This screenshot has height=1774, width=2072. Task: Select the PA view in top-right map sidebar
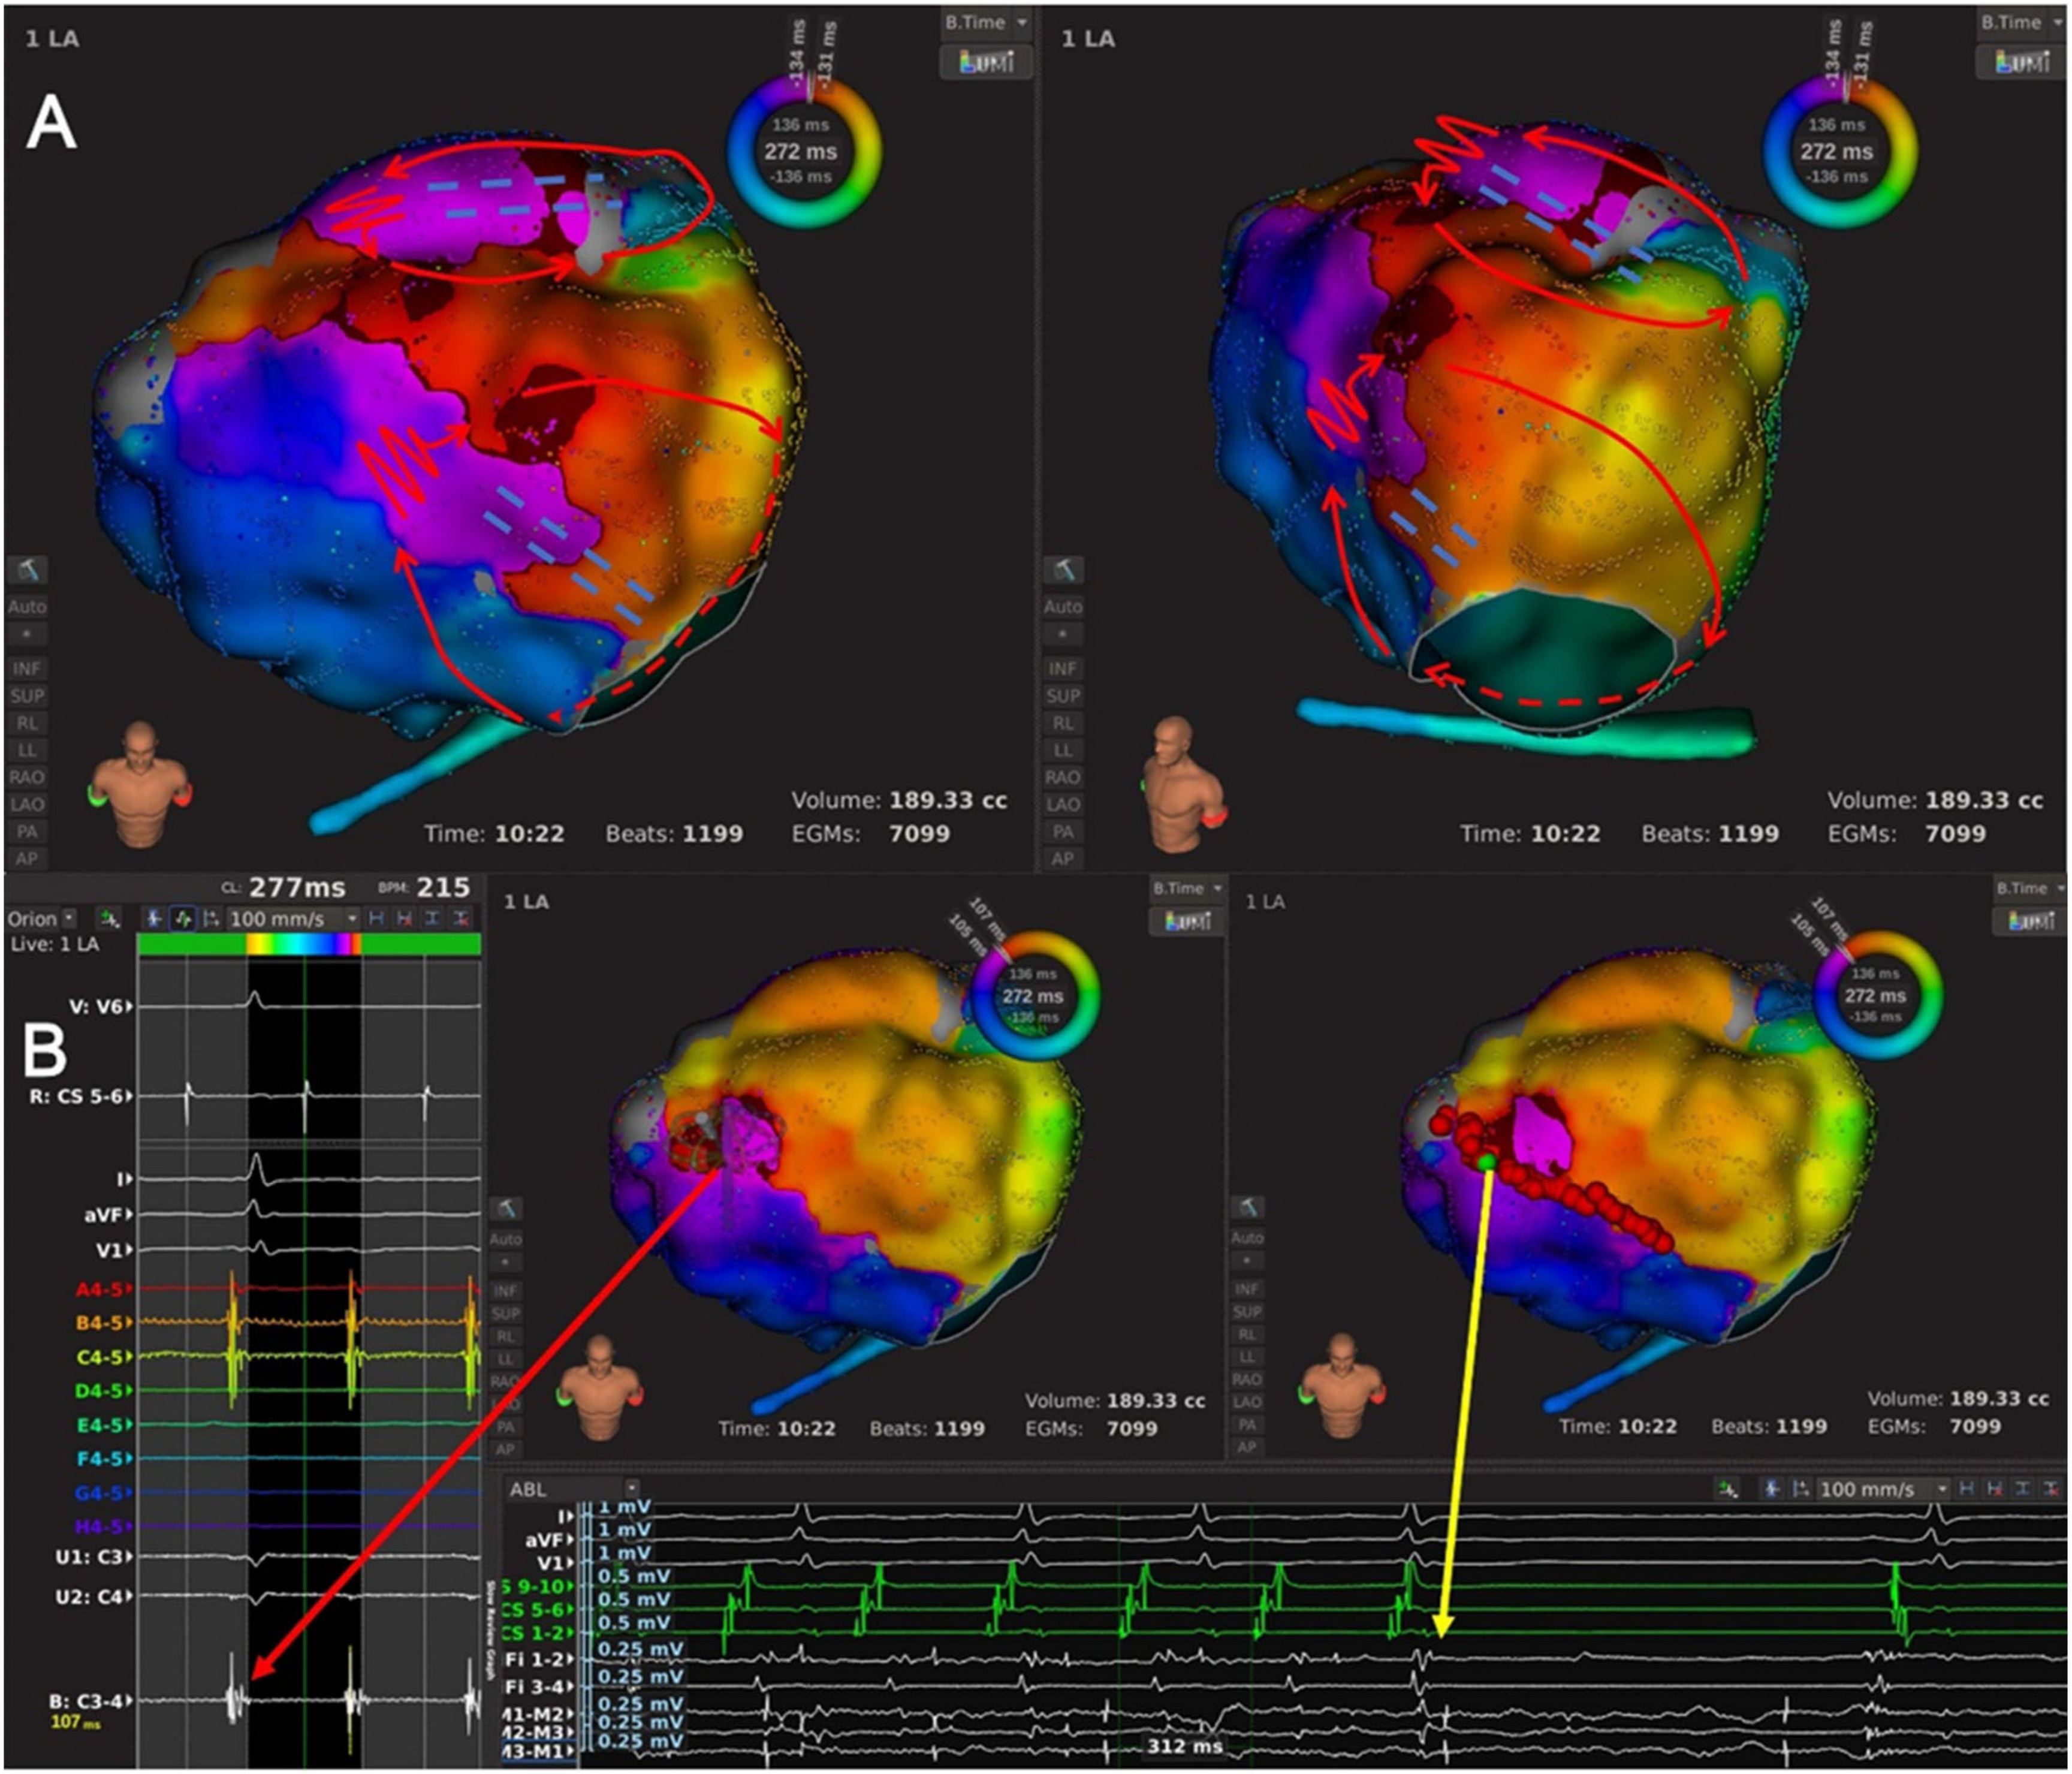1062,831
